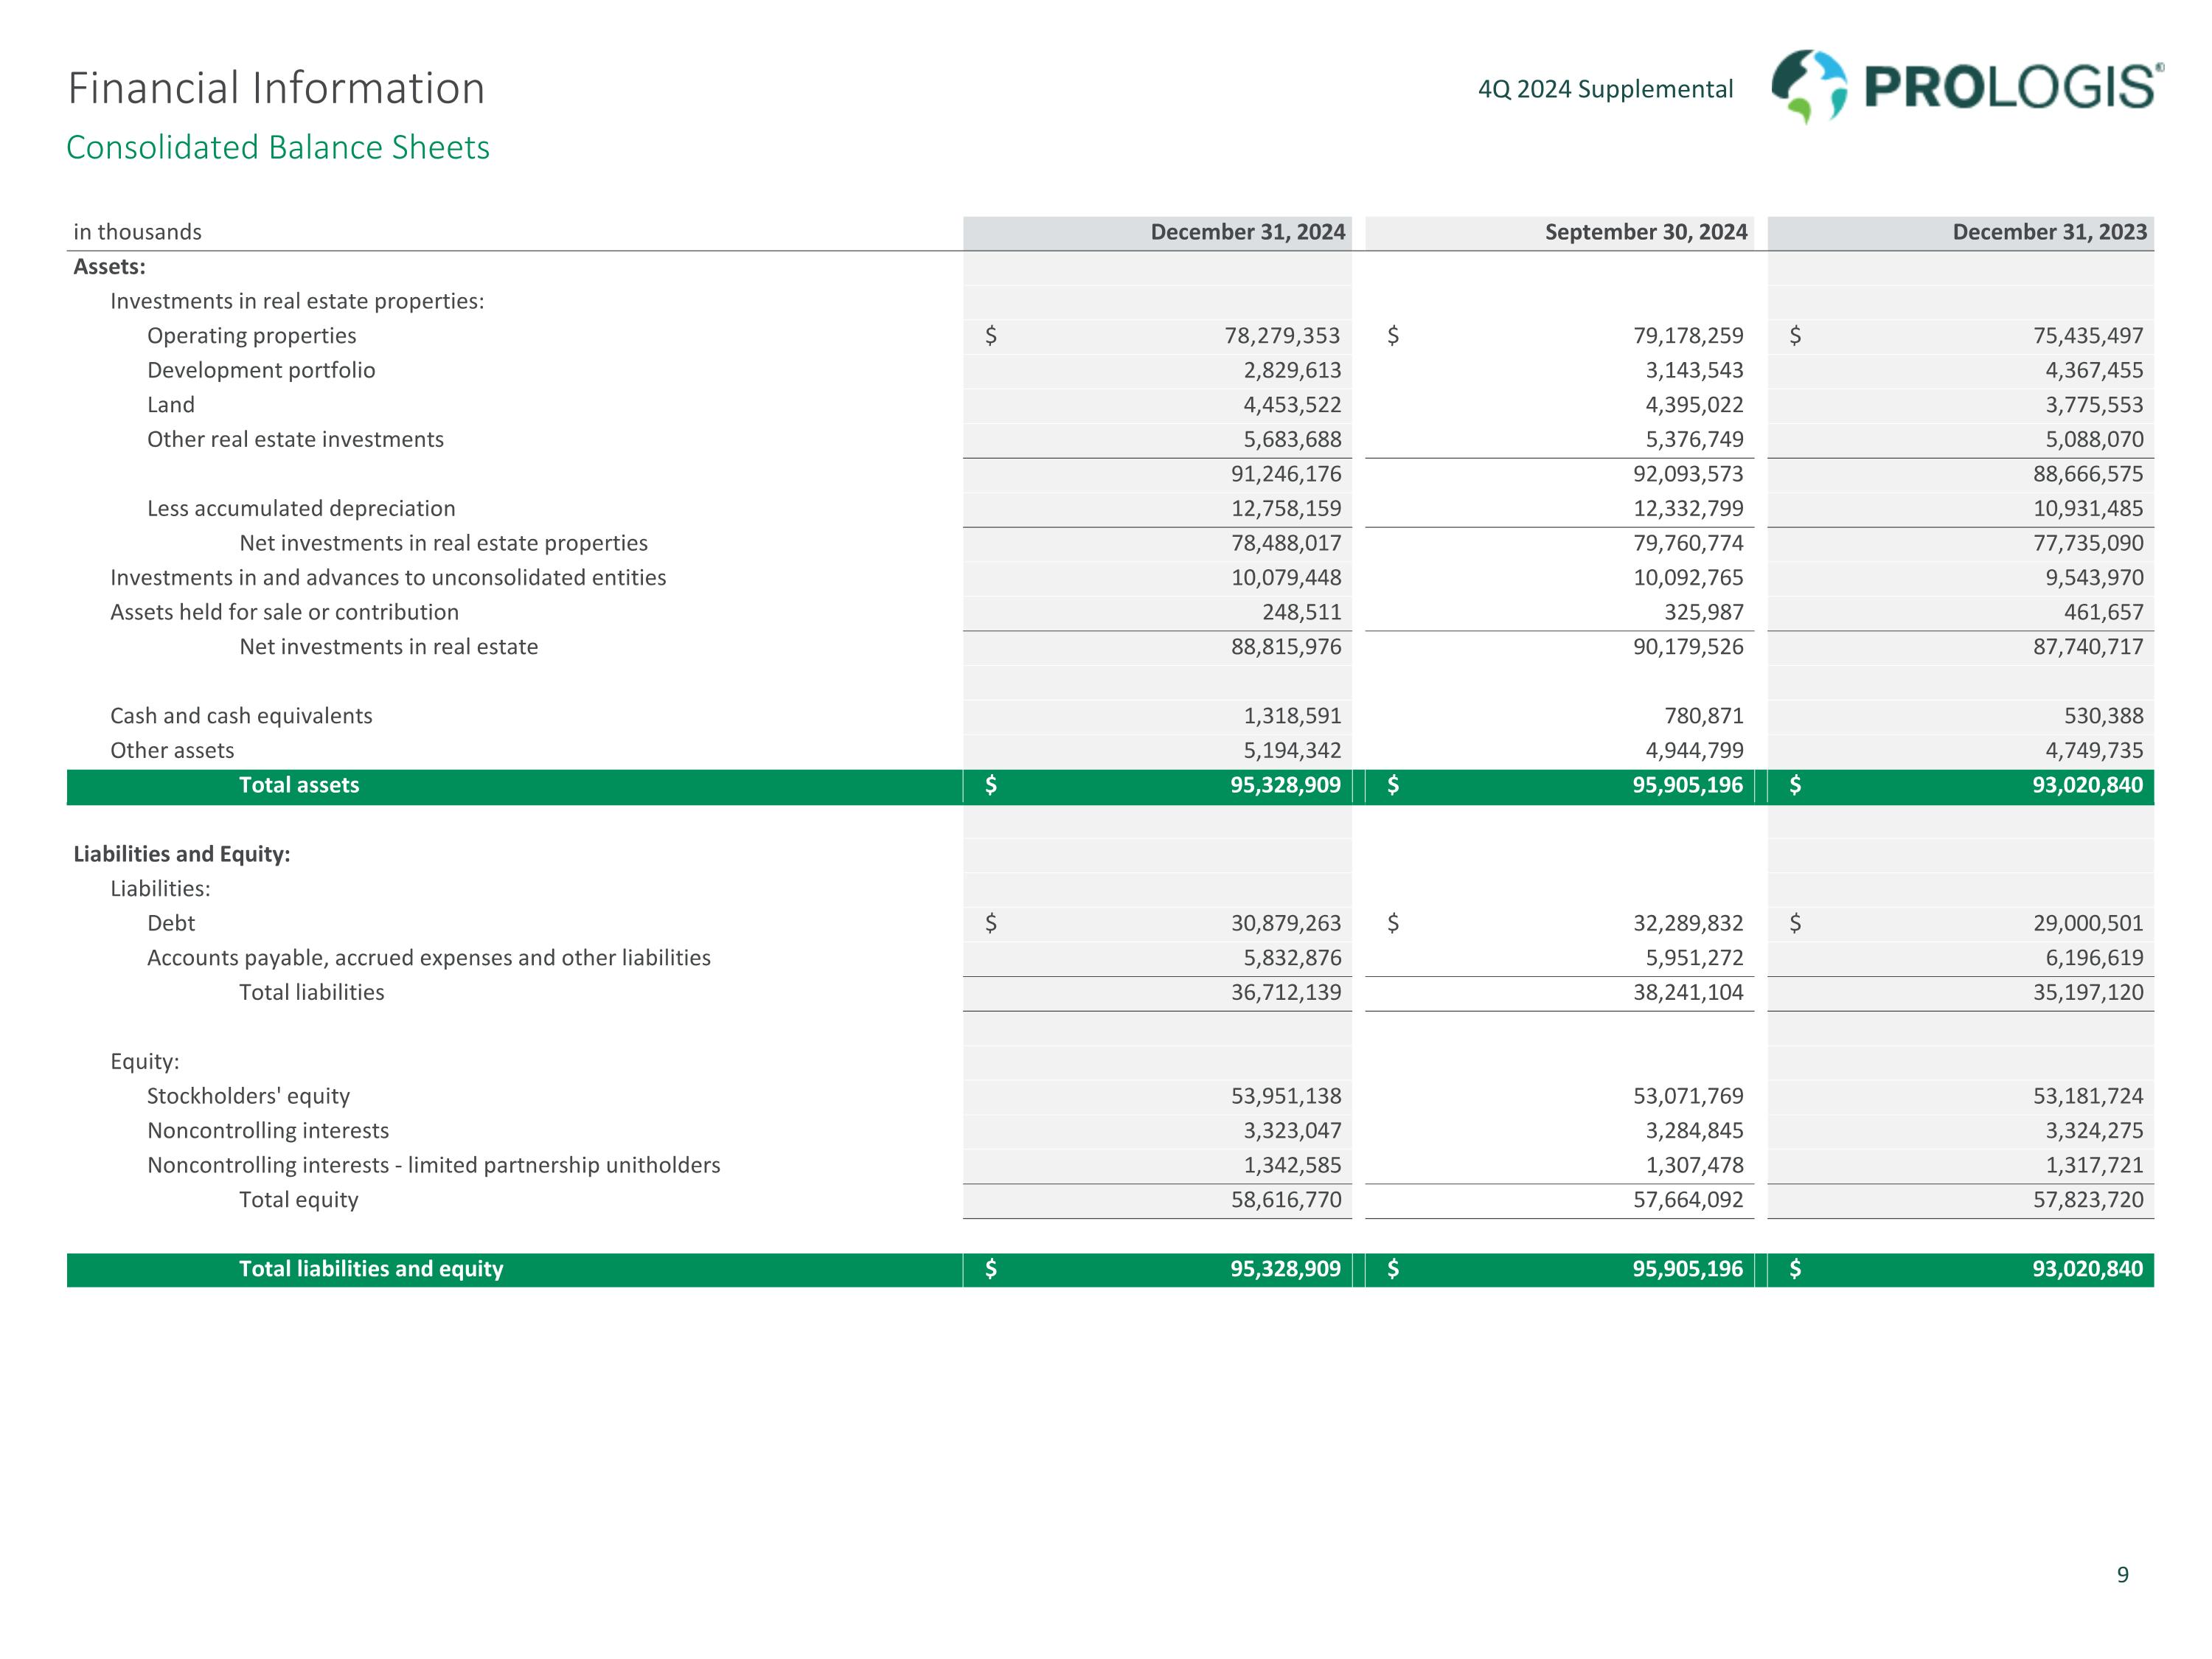The height and width of the screenshot is (1659, 2212).
Task: Click Cash and cash equivalents label
Action: tap(241, 716)
